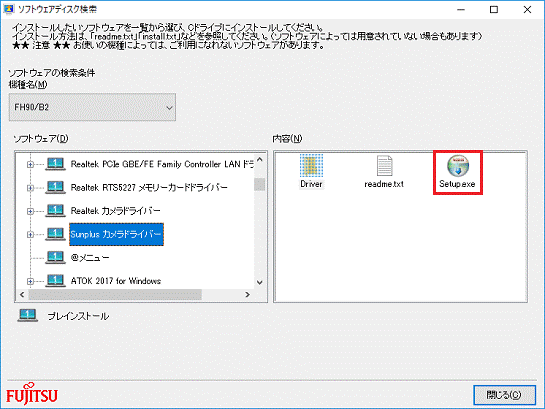Select the readme.txt document icon
The image size is (545, 409).
(x=384, y=166)
